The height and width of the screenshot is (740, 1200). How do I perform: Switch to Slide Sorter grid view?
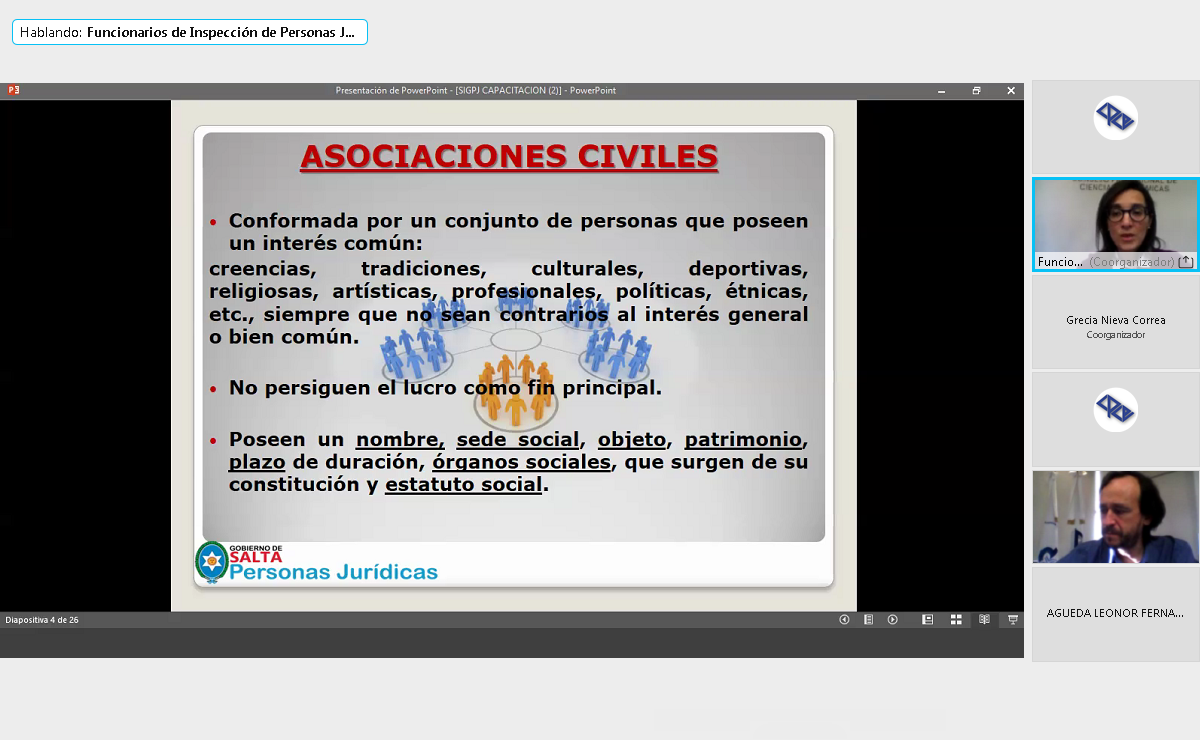(x=956, y=620)
